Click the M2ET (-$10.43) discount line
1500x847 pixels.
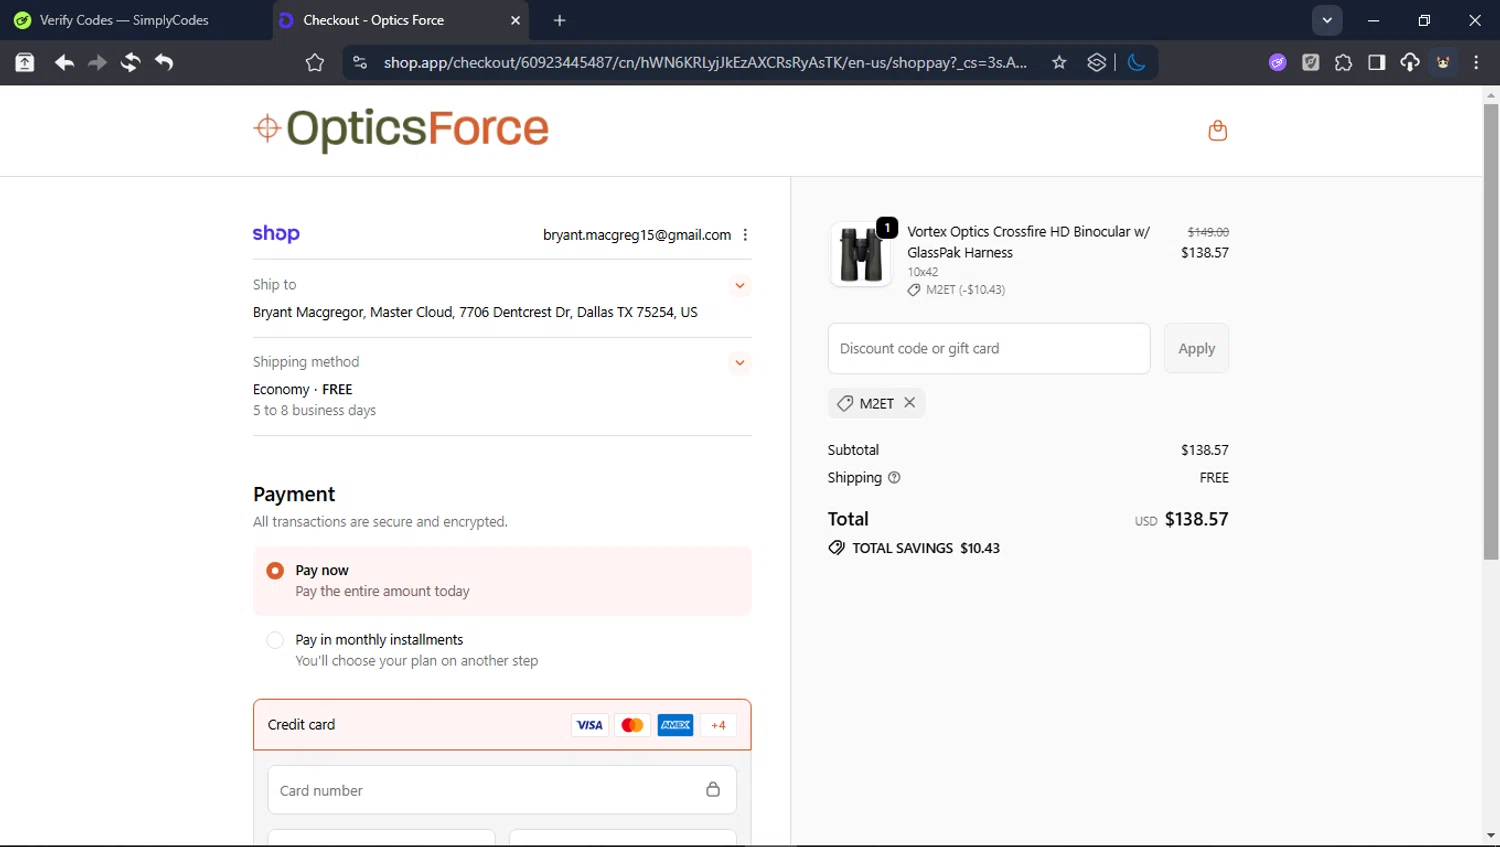(x=956, y=290)
